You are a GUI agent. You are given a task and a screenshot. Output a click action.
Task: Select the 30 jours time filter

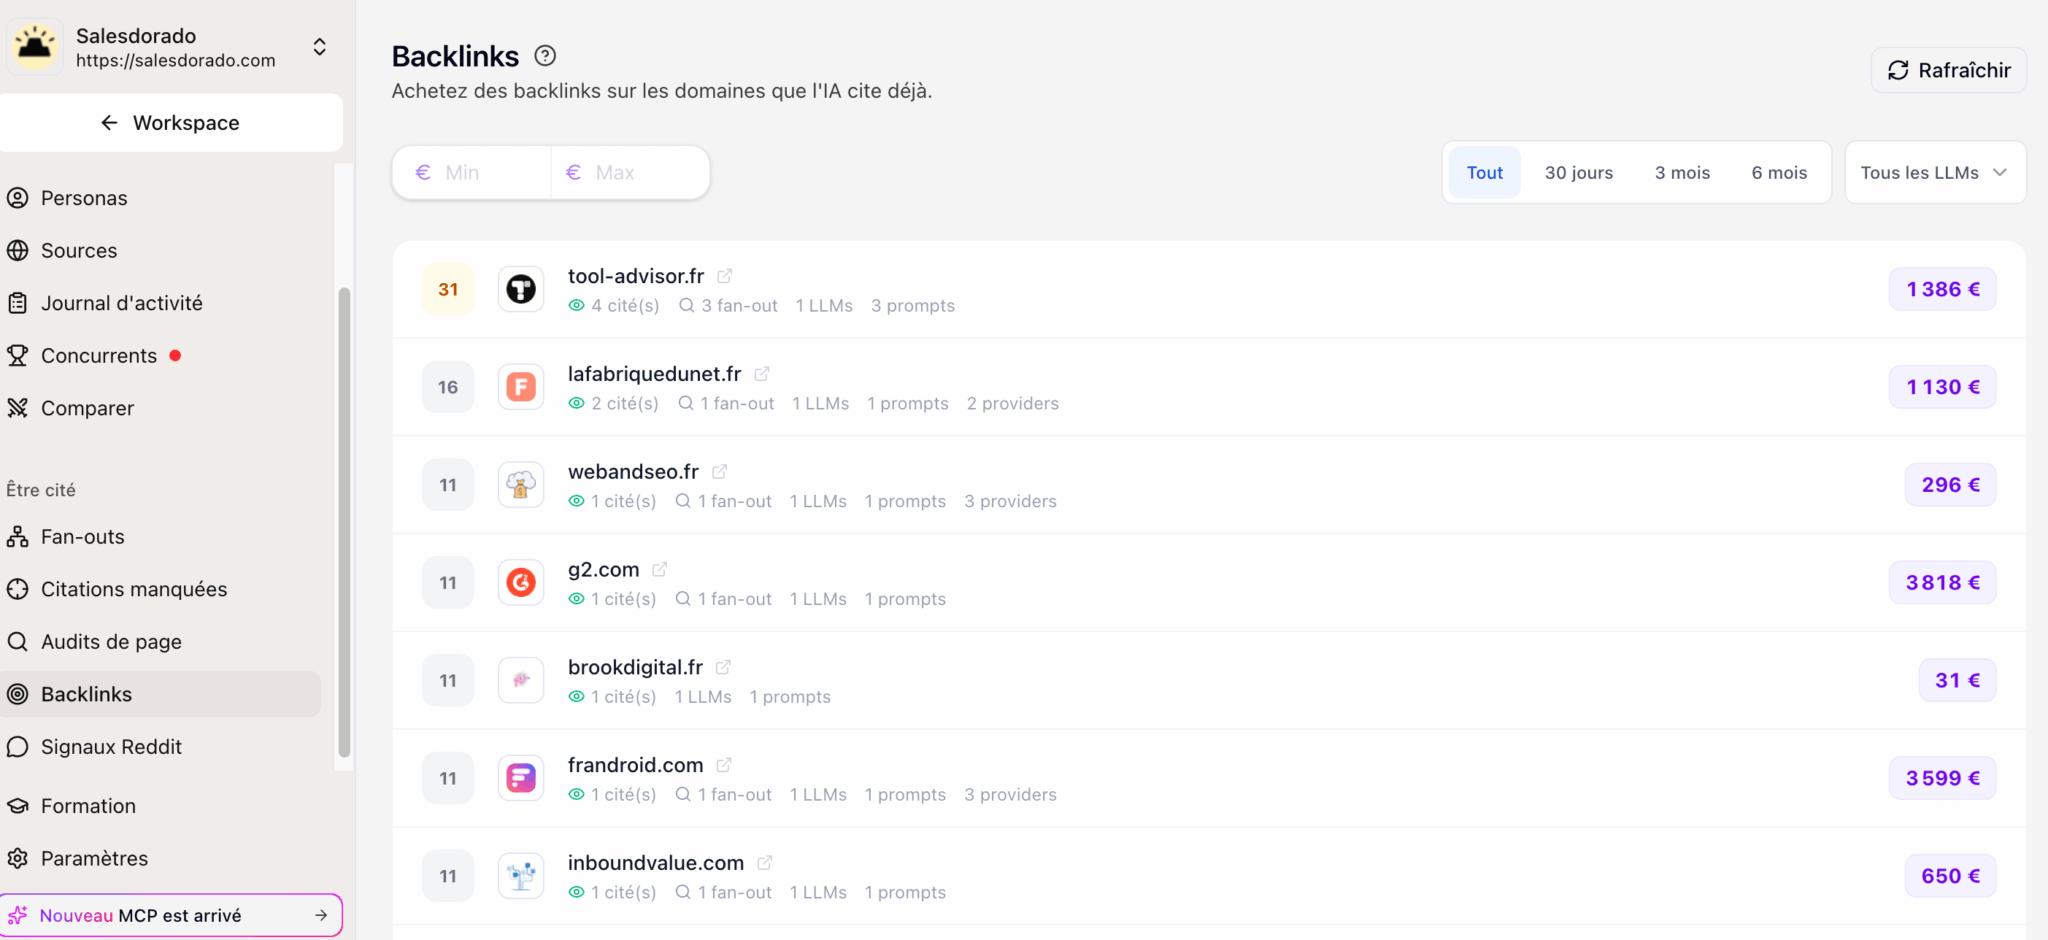click(1579, 173)
